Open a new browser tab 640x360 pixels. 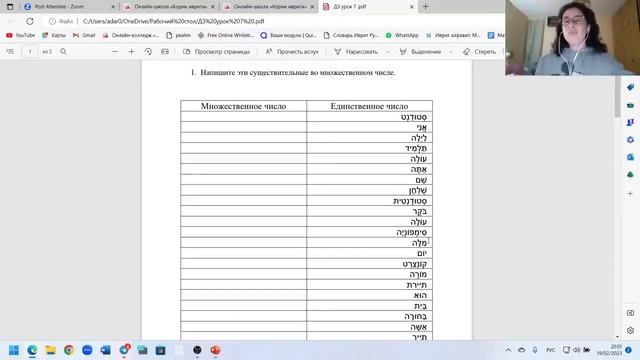pyautogui.click(x=425, y=7)
